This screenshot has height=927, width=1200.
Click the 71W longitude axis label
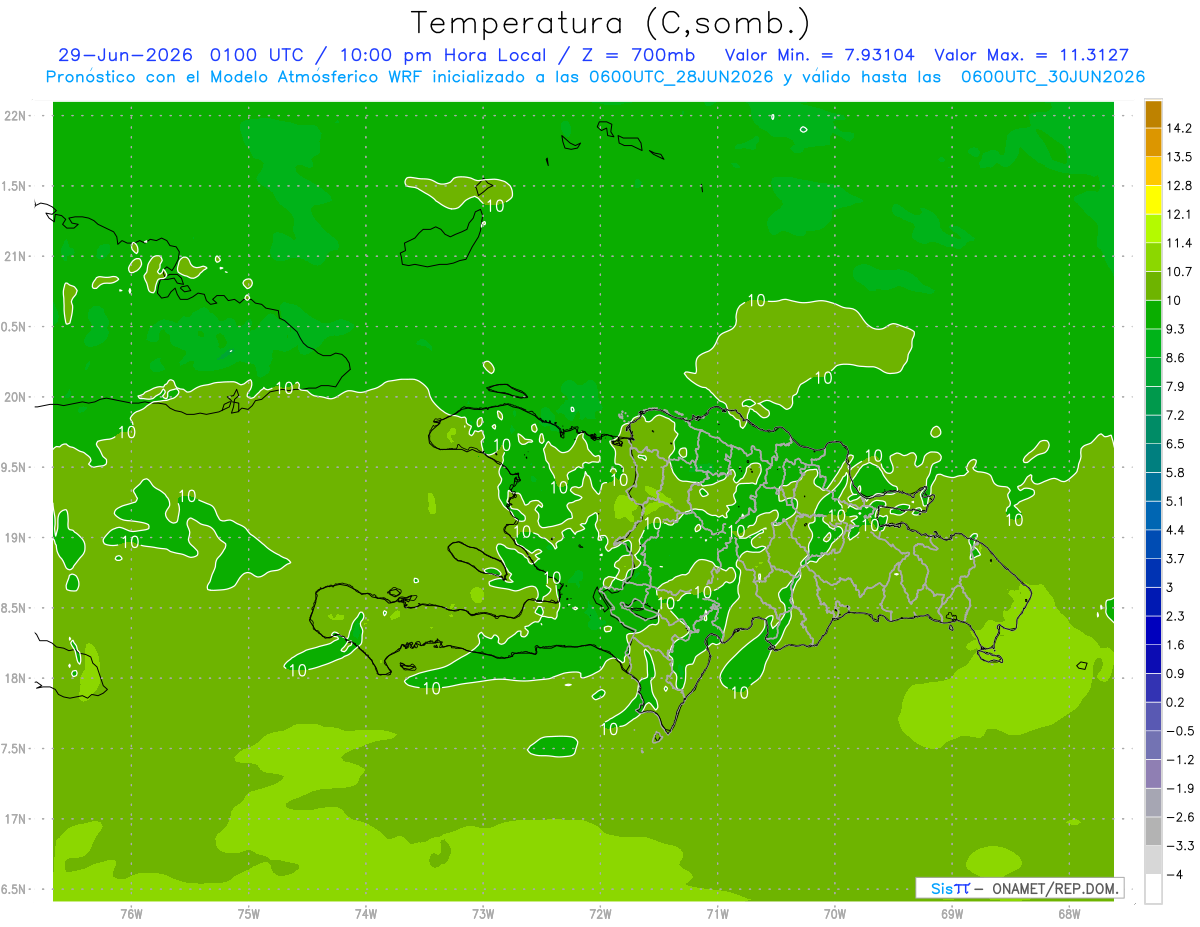tap(717, 914)
